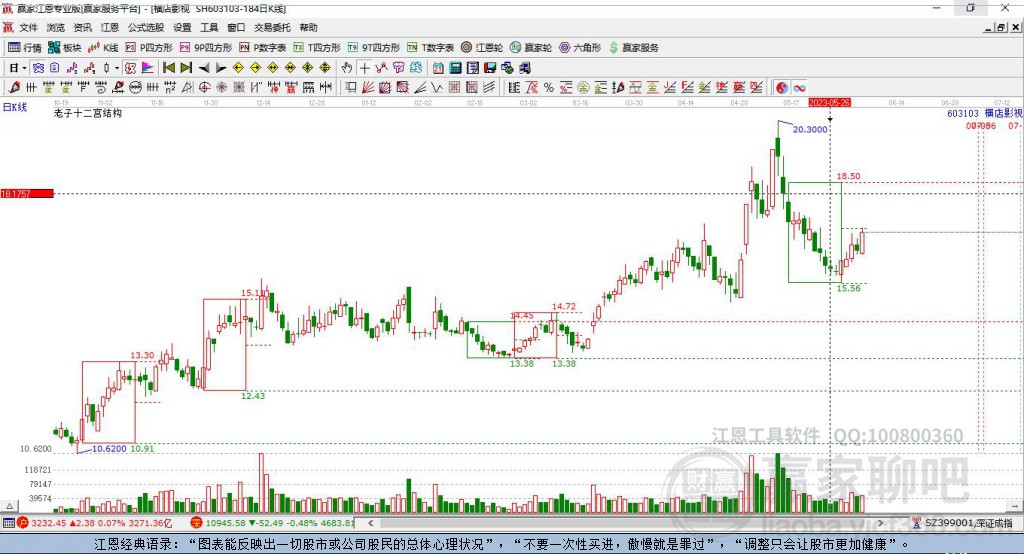Screen dimensions: 1024x554
Task: Open the 资讯 menu
Action: (x=82, y=27)
